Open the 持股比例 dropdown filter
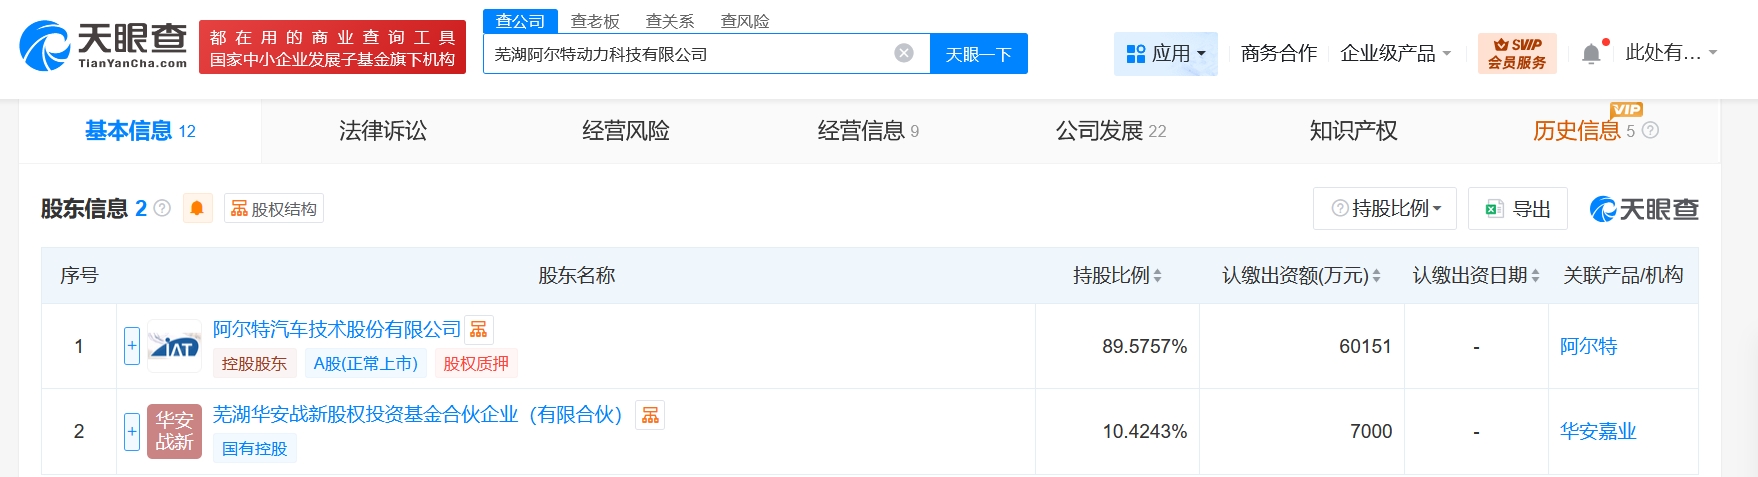The image size is (1758, 477). click(1385, 208)
